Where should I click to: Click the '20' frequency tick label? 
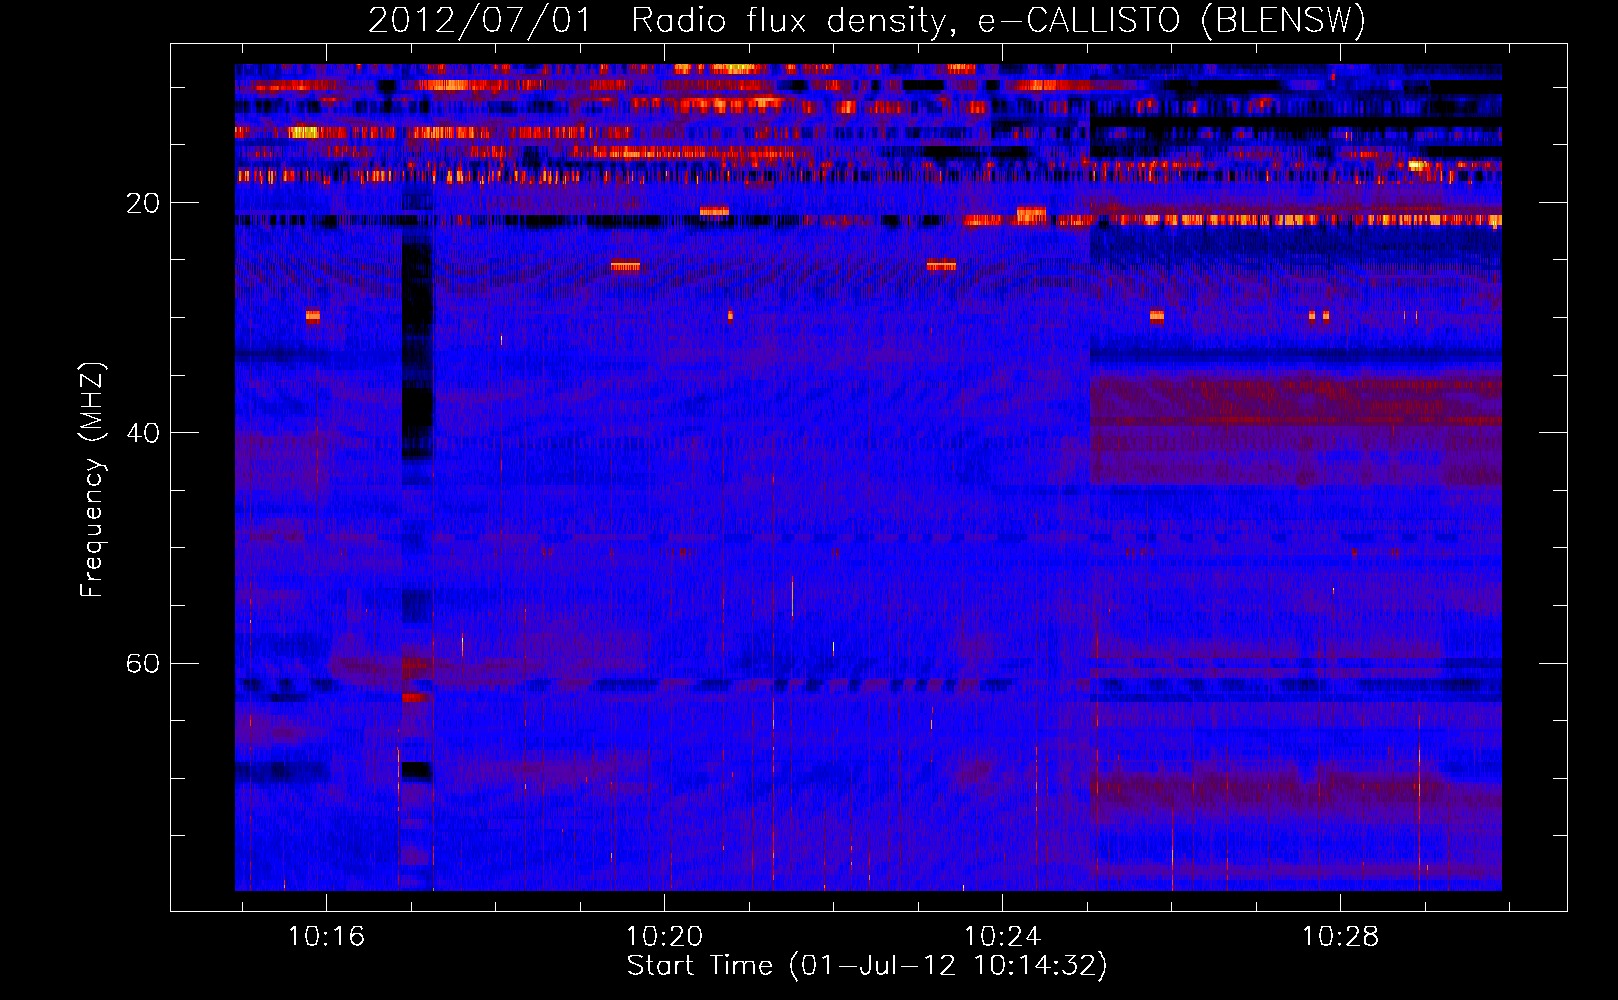pos(143,203)
